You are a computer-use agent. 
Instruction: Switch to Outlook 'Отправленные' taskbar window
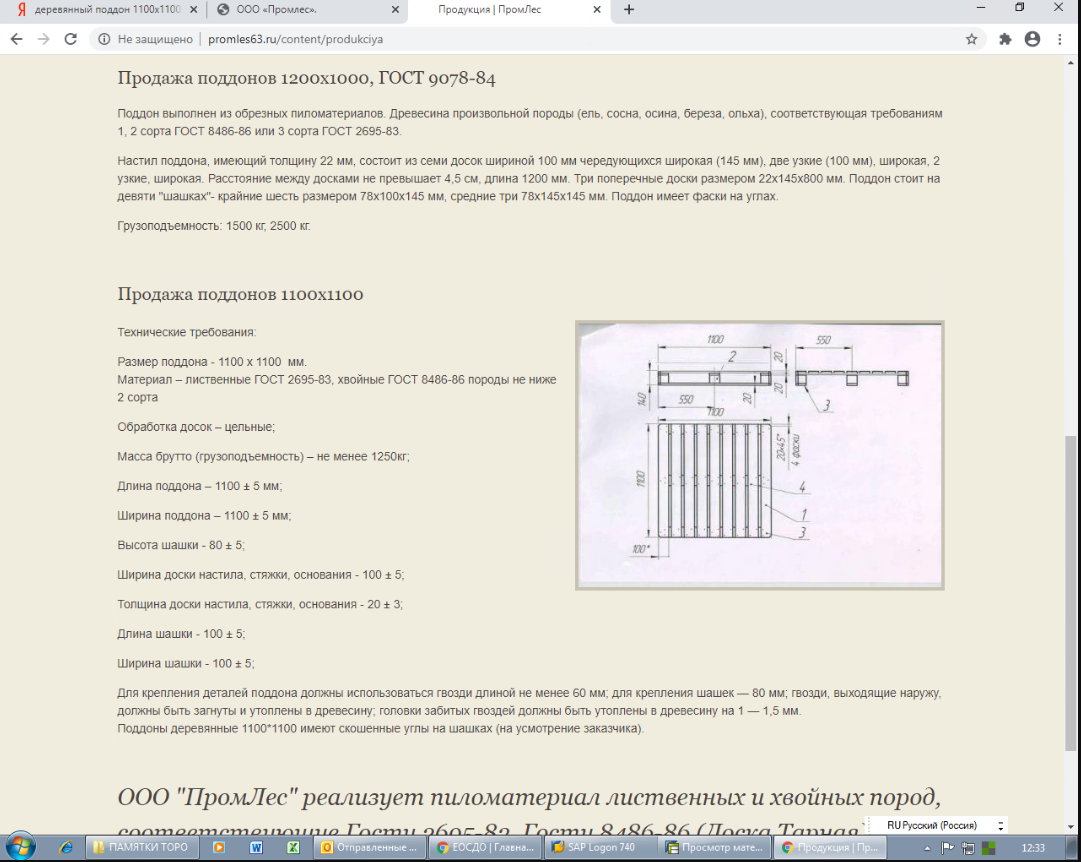(370, 848)
